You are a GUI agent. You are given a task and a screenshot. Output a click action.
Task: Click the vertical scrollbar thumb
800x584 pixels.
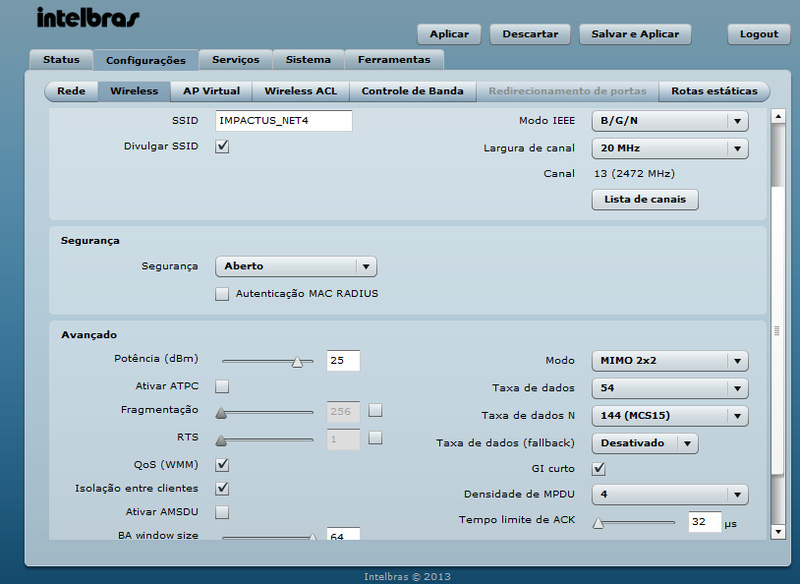778,331
